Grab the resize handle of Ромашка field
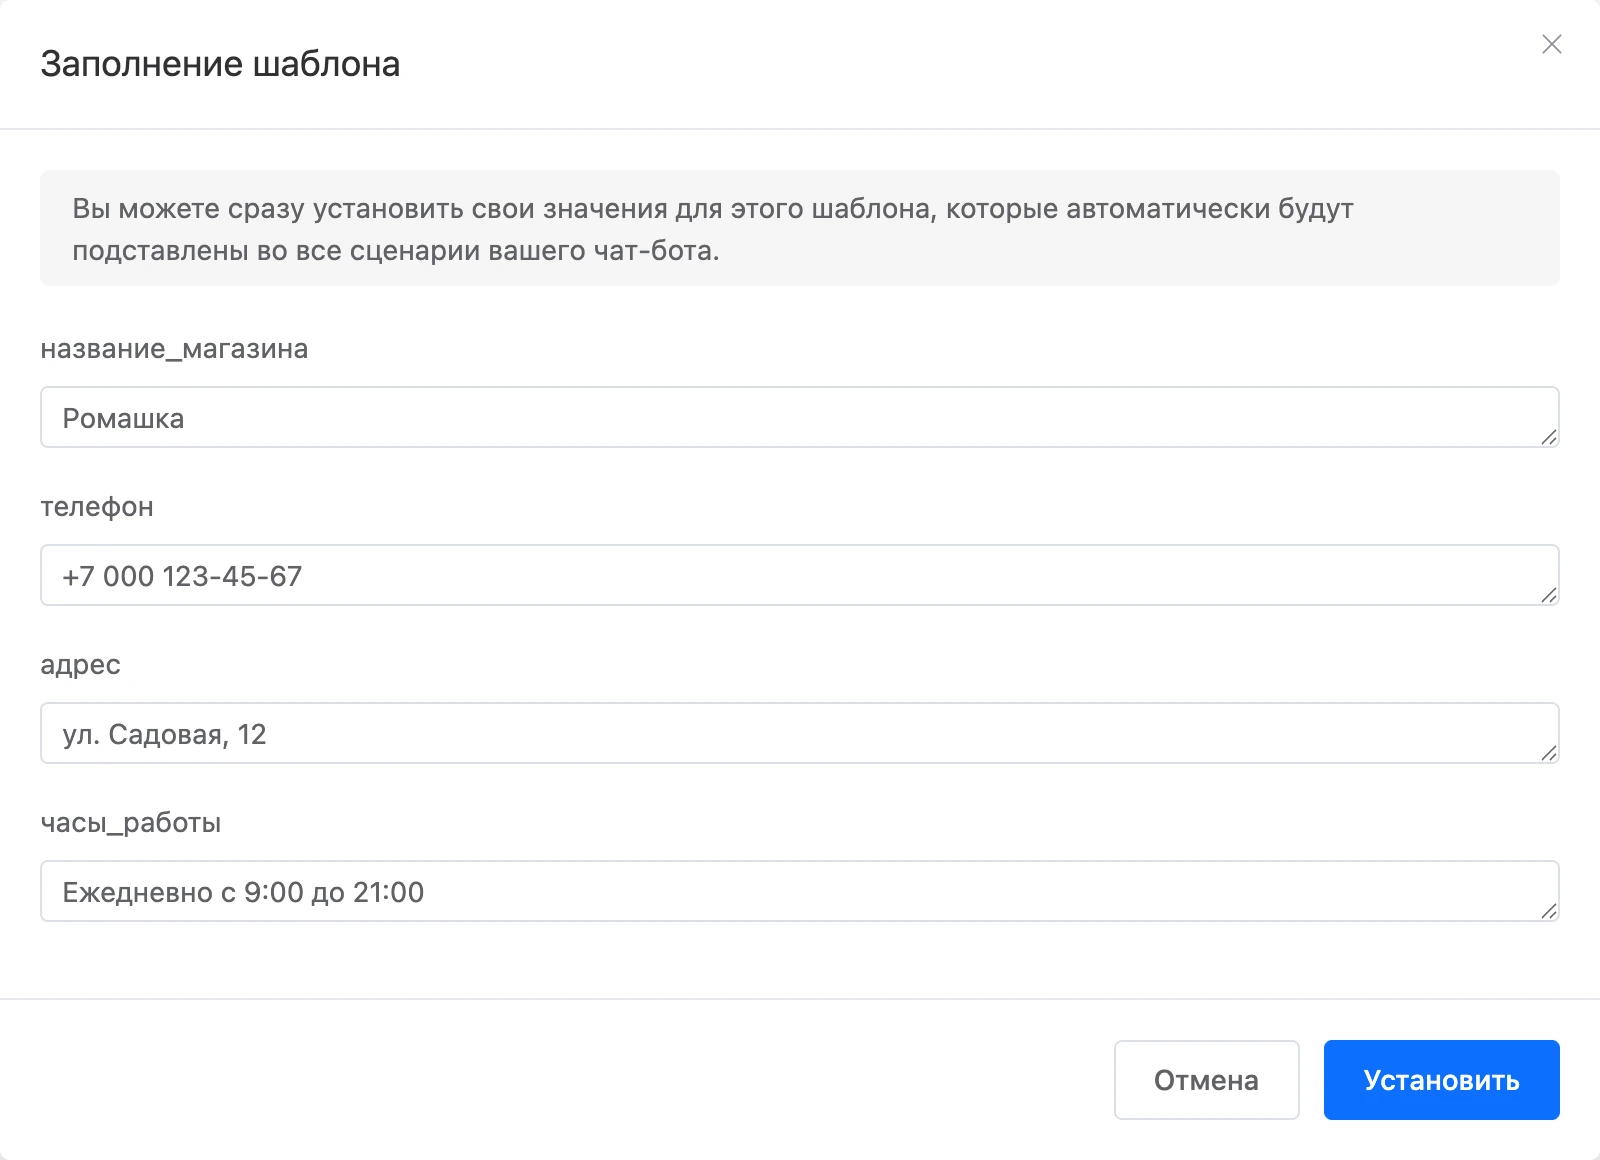The image size is (1600, 1160). [x=1549, y=437]
